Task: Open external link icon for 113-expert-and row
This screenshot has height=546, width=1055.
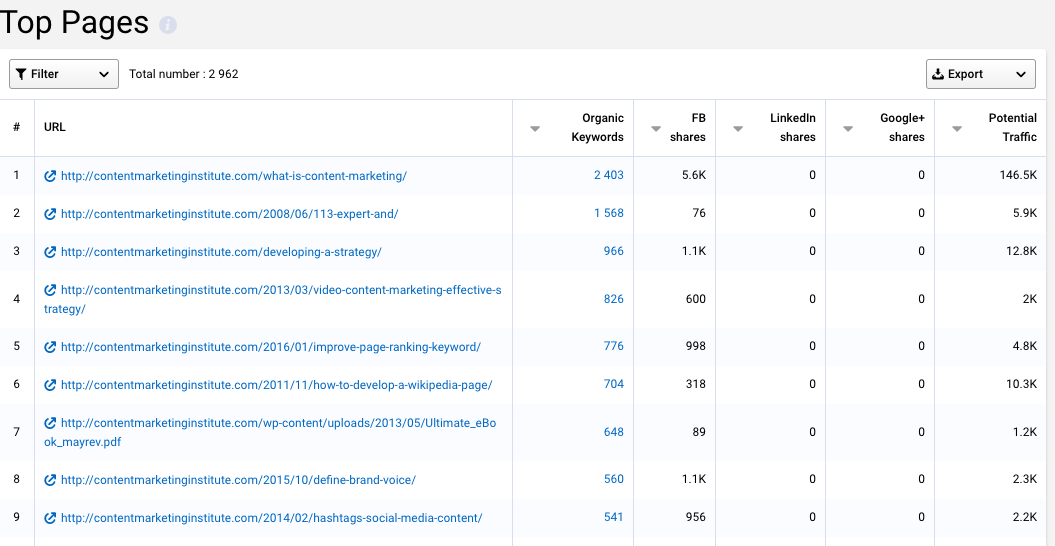Action: 50,214
